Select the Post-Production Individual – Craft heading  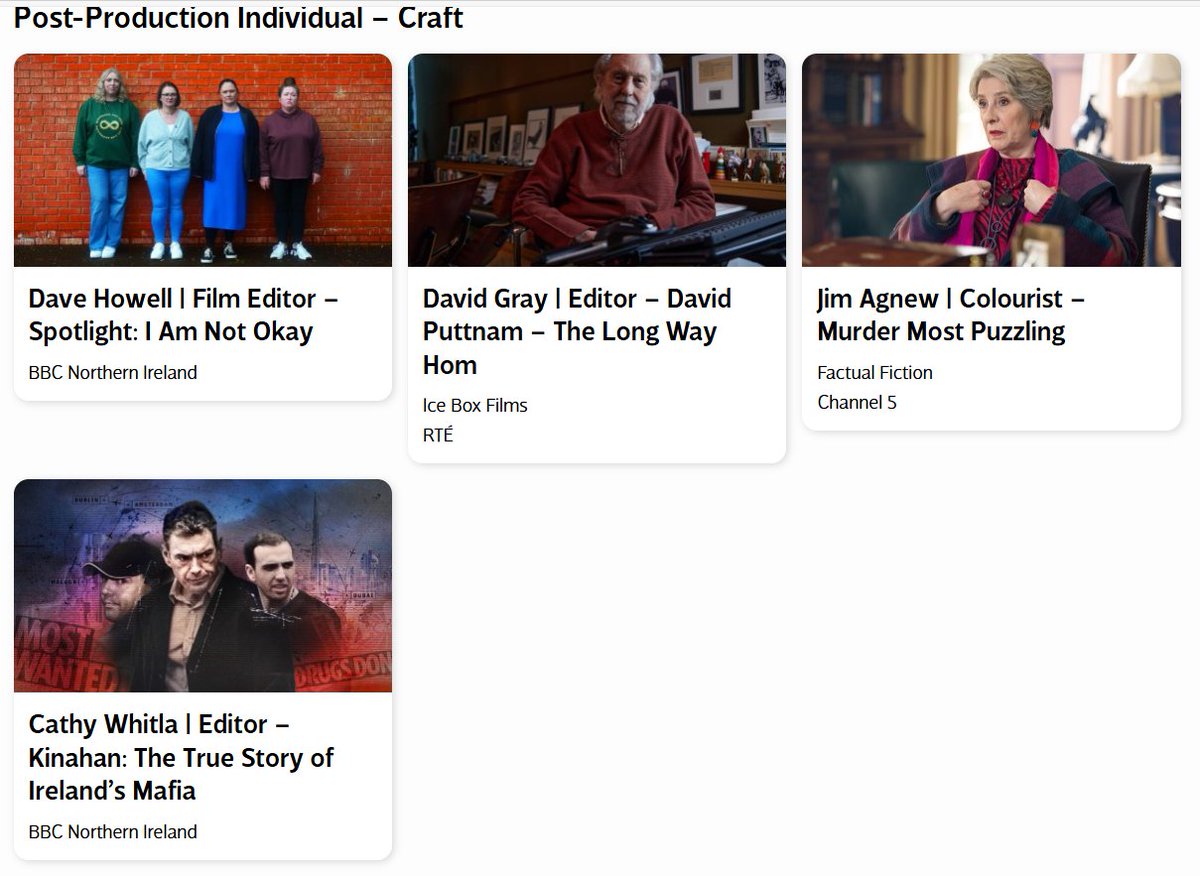237,18
